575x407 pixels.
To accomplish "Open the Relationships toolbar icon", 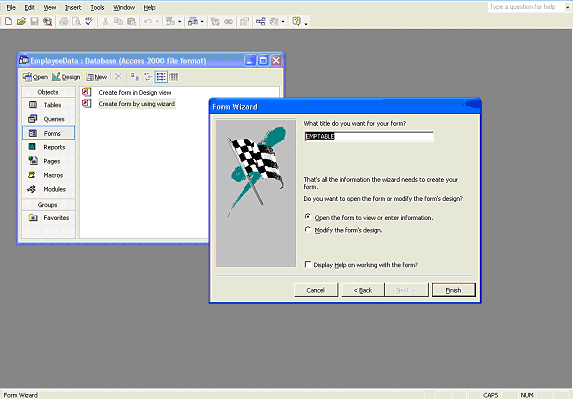I will pos(260,22).
